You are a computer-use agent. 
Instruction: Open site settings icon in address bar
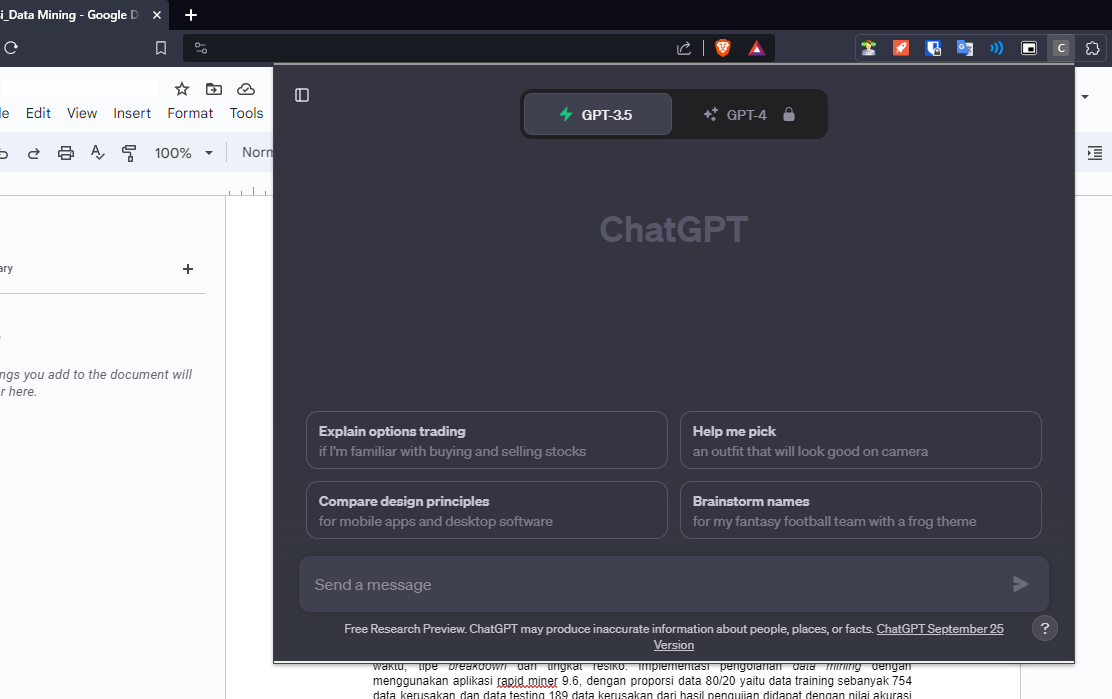click(x=201, y=48)
